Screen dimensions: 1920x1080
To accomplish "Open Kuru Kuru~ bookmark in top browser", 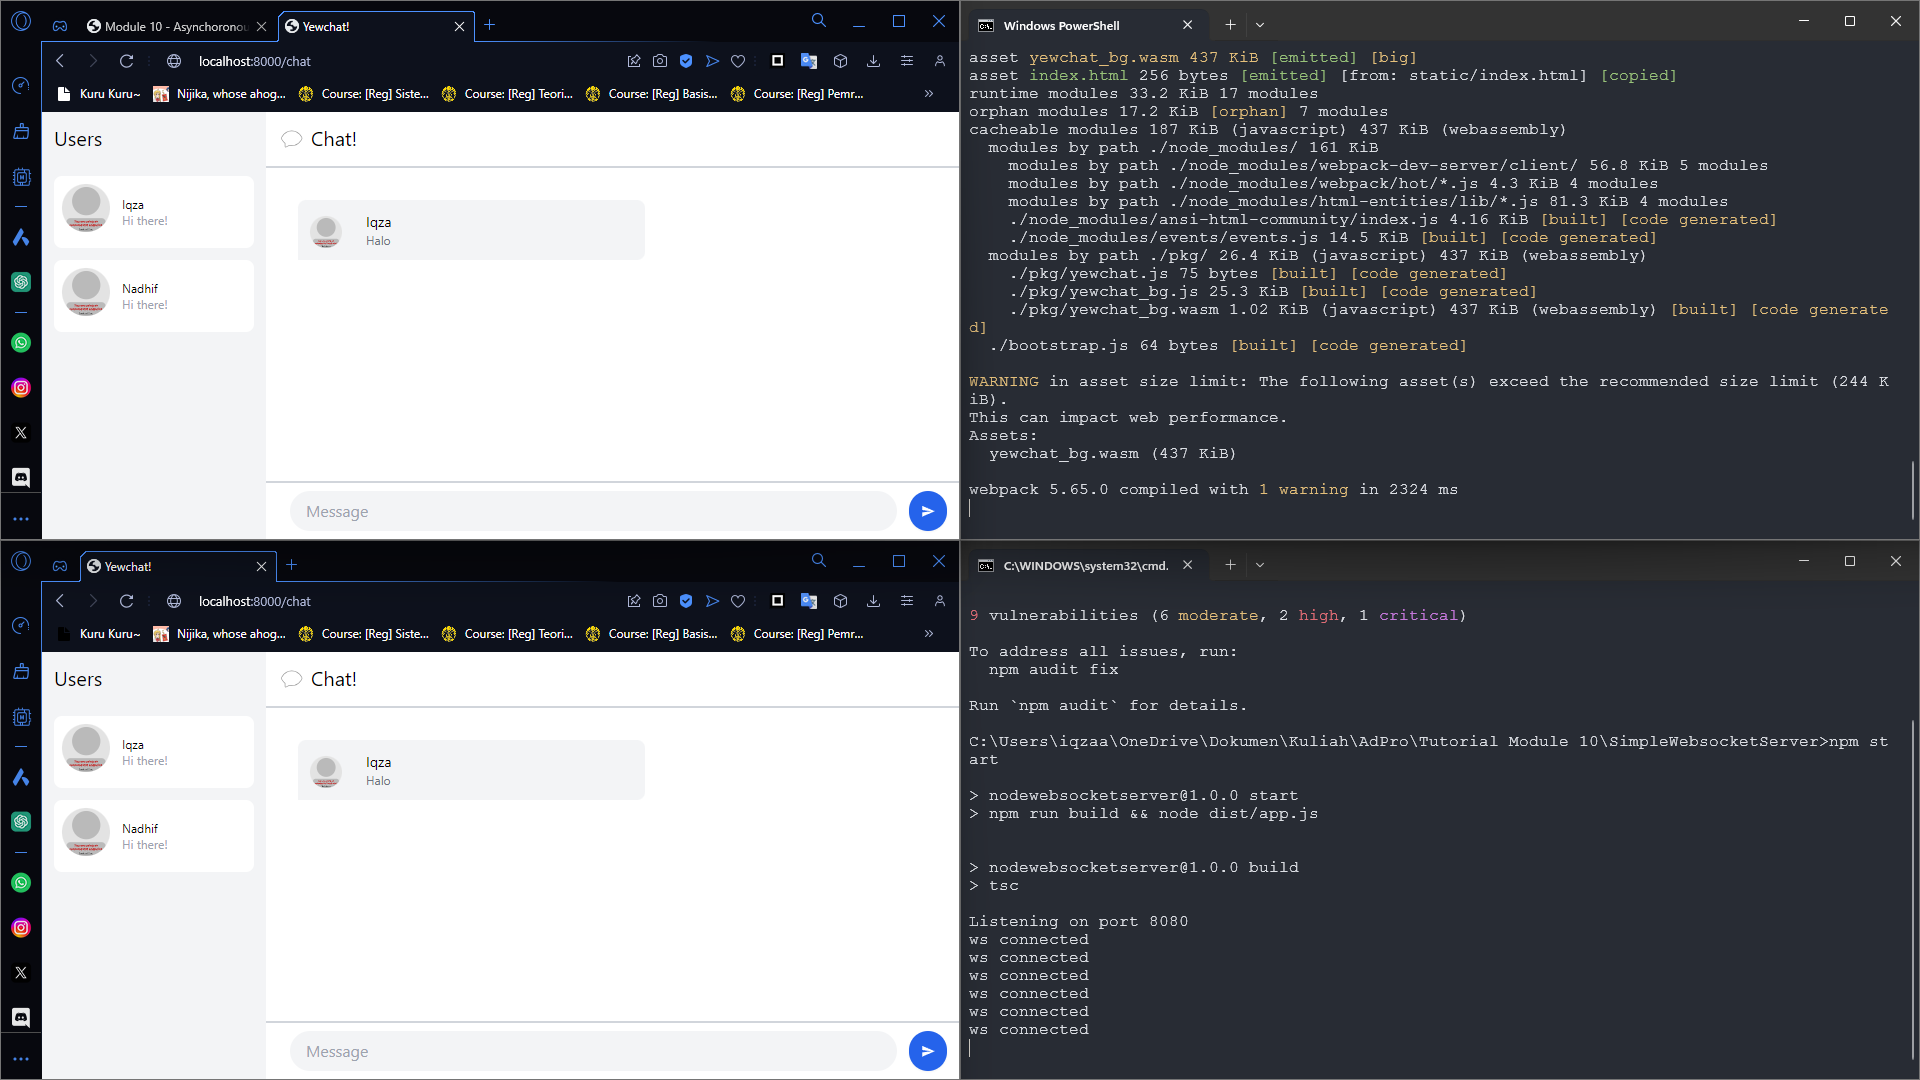I will pyautogui.click(x=99, y=94).
